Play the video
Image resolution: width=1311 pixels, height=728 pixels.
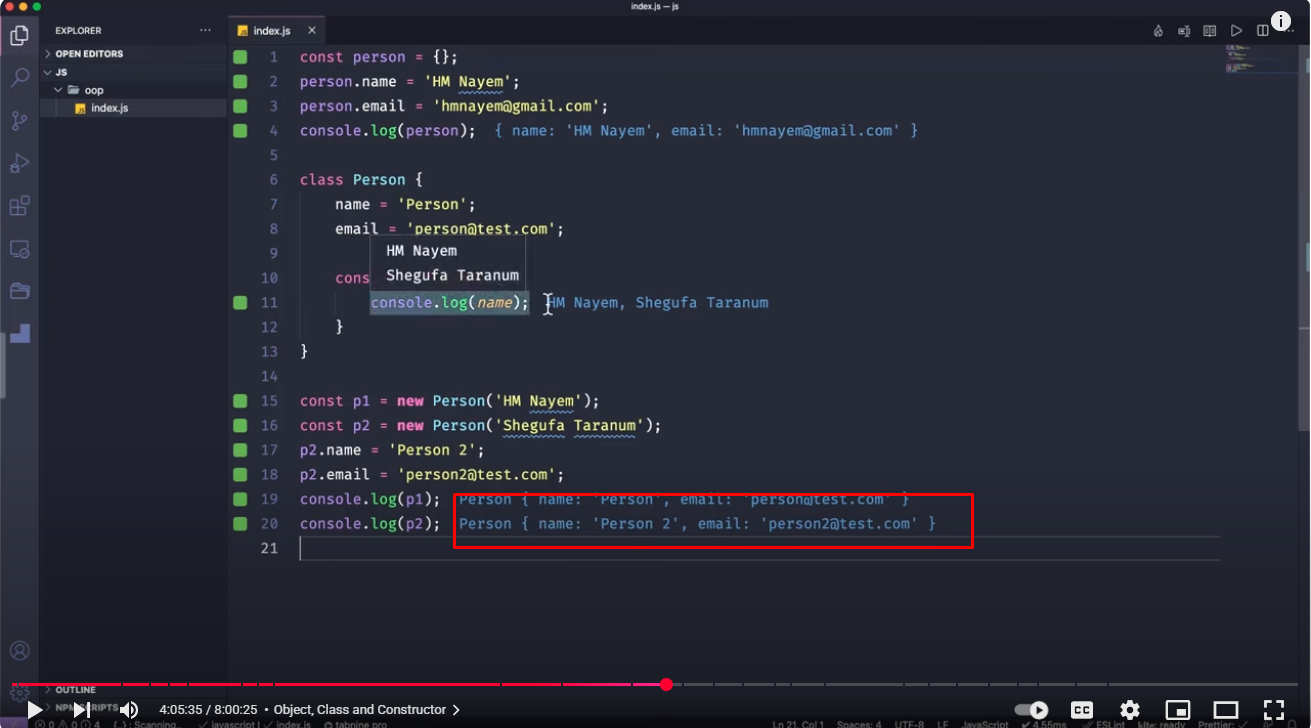click(x=35, y=709)
